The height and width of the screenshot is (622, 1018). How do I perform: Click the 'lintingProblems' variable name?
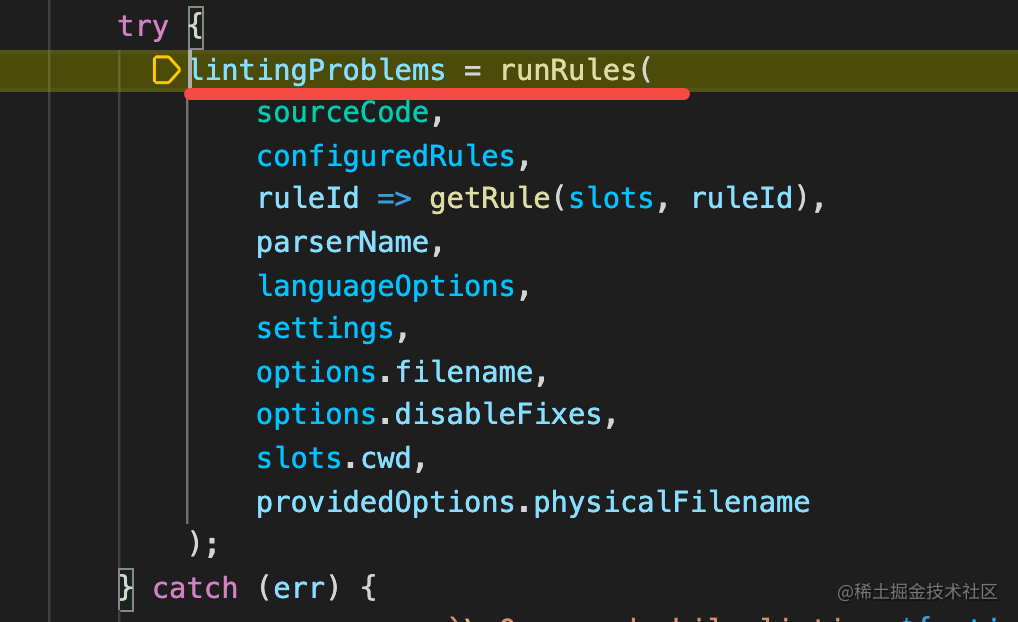(317, 70)
